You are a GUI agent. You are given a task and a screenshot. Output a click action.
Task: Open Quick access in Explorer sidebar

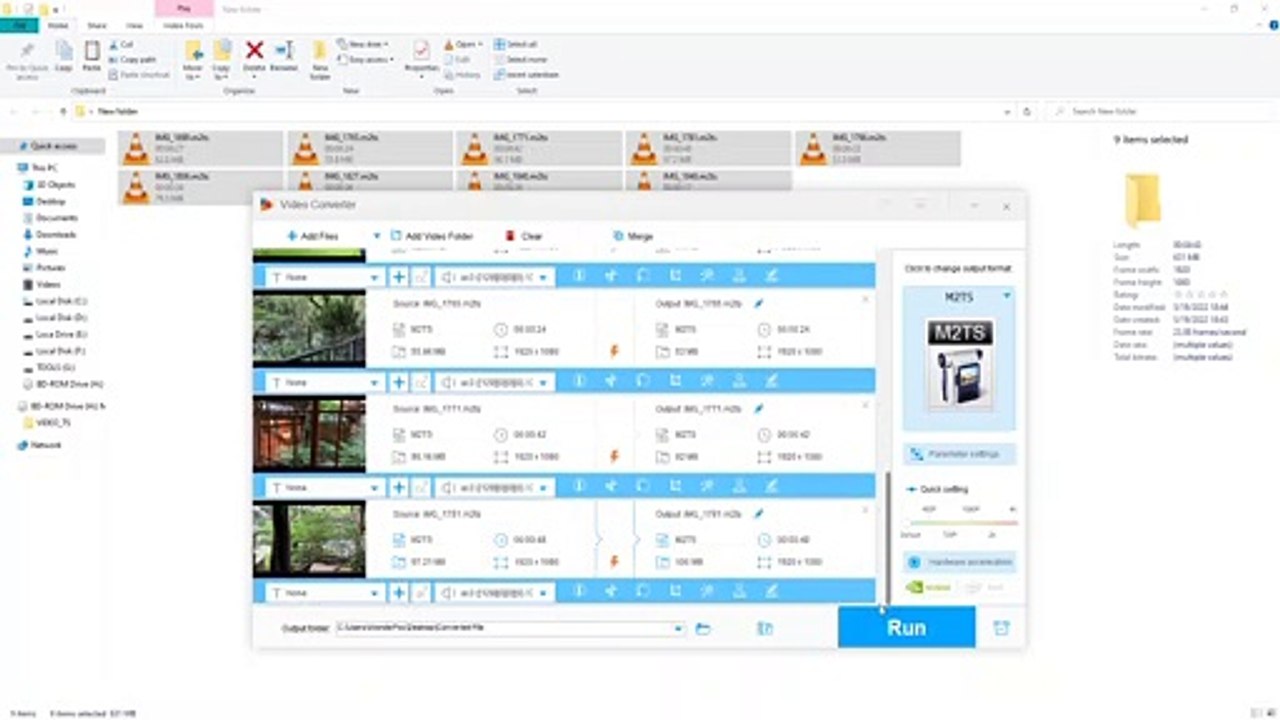point(54,146)
